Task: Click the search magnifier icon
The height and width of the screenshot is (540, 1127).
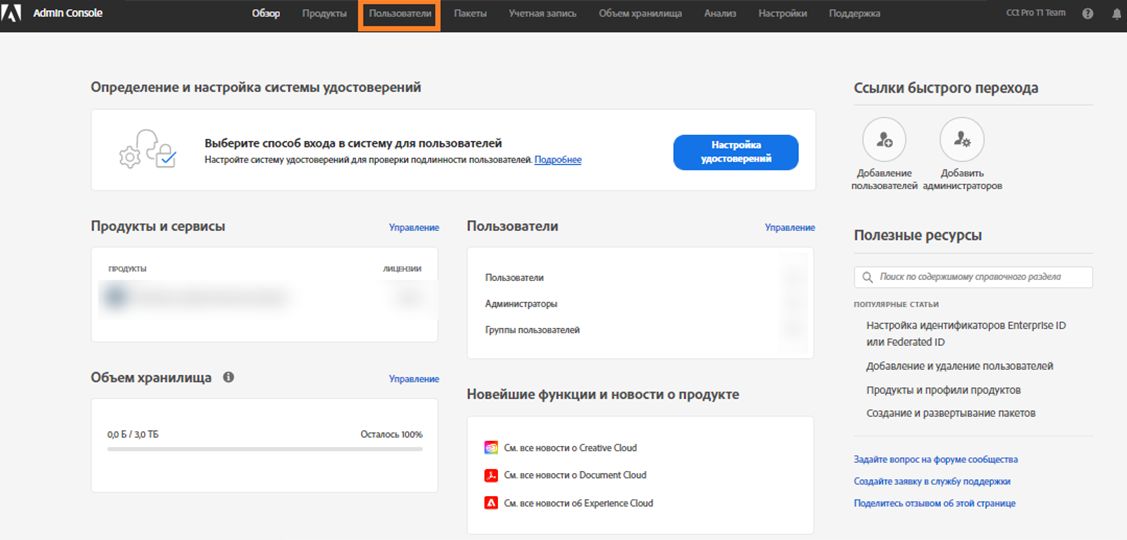Action: pyautogui.click(x=869, y=277)
